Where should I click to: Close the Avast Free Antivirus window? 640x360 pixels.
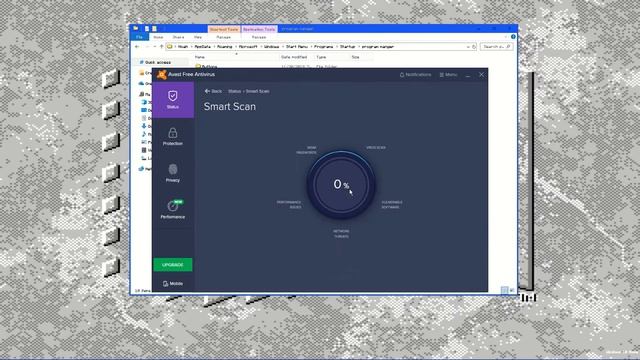point(481,75)
